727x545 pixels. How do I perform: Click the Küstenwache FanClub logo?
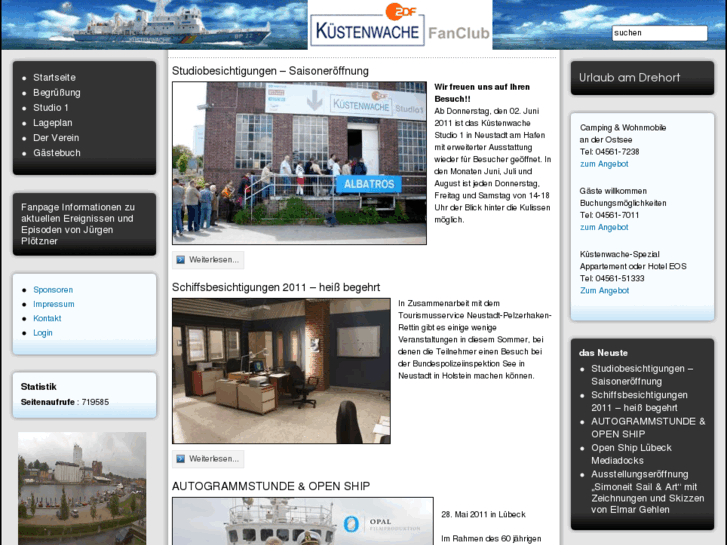click(400, 25)
